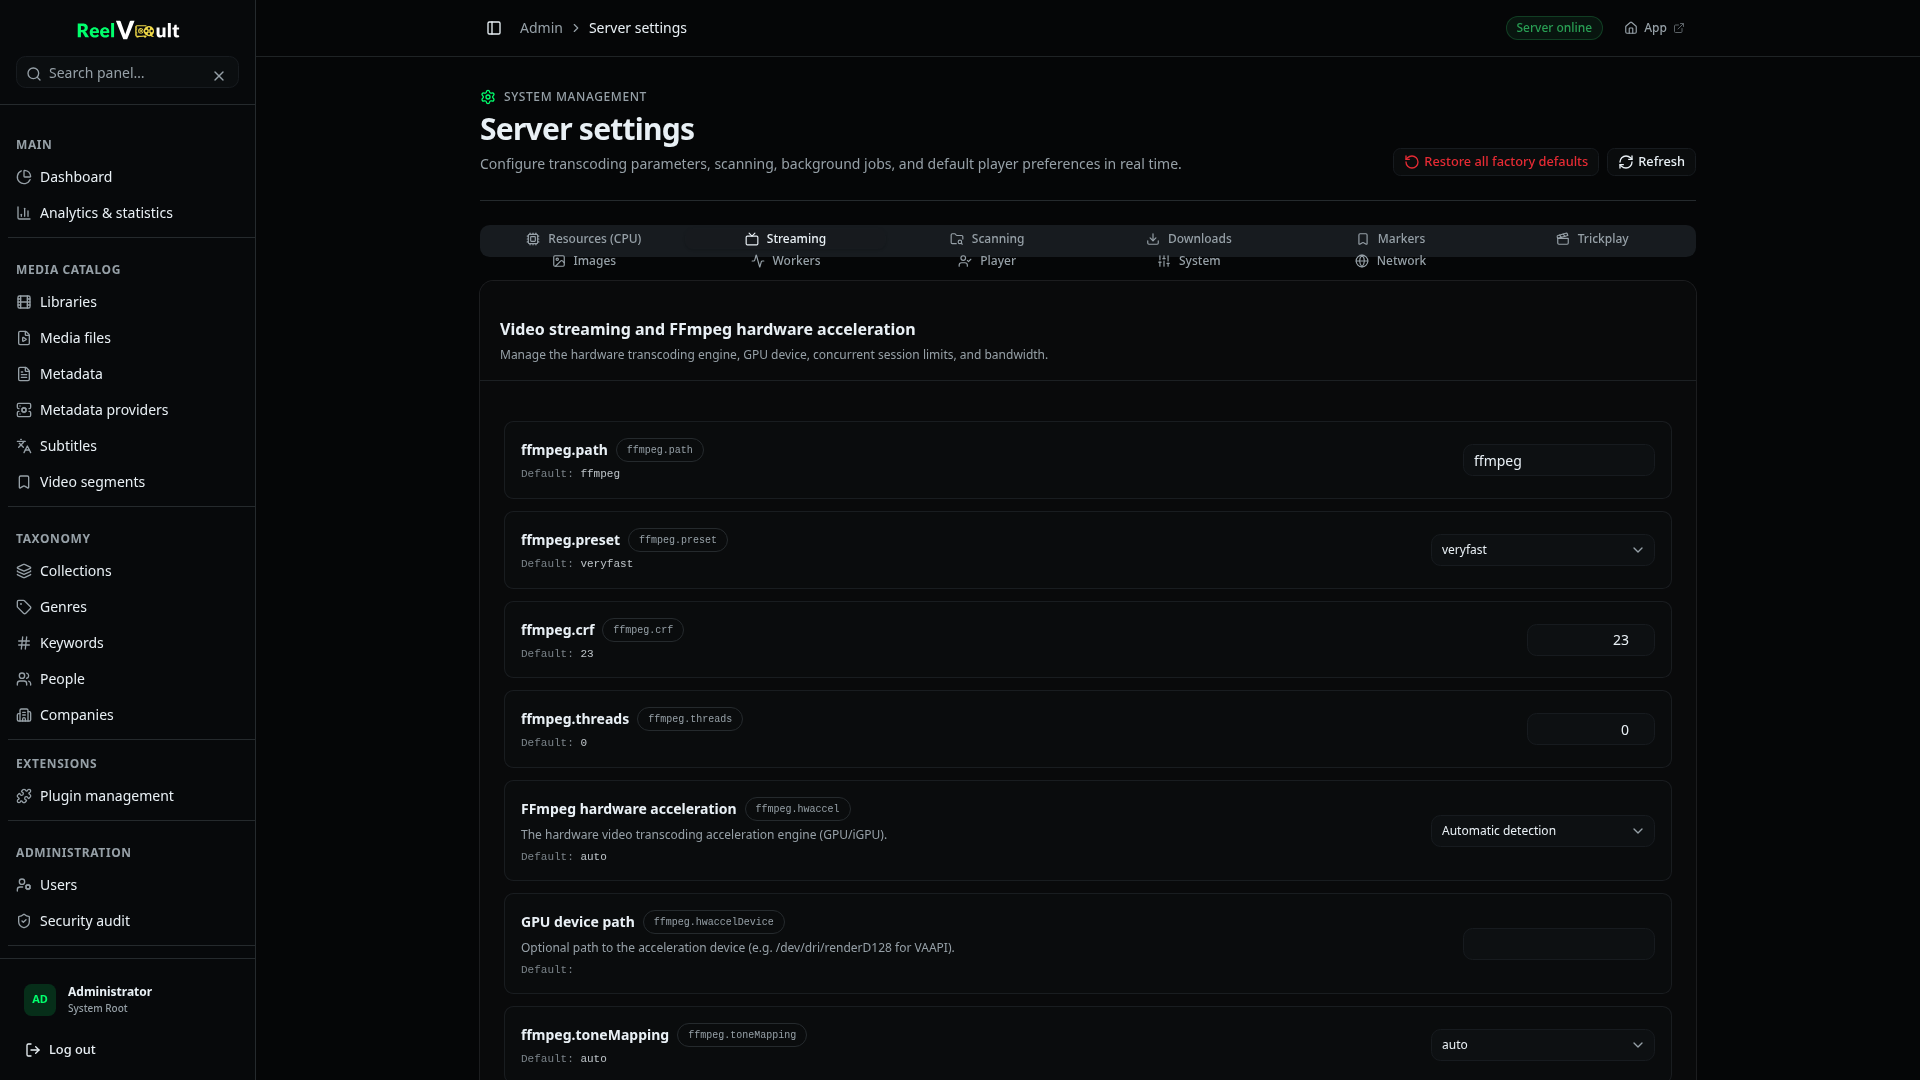1920x1080 pixels.
Task: Open the Scanning tab
Action: (986, 239)
